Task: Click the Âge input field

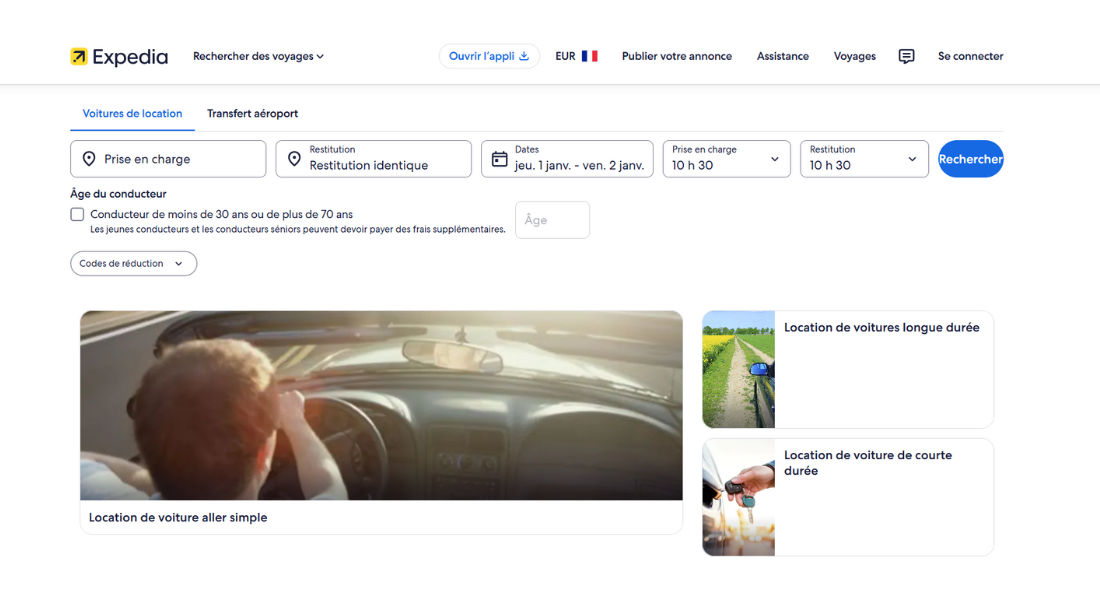Action: tap(552, 220)
